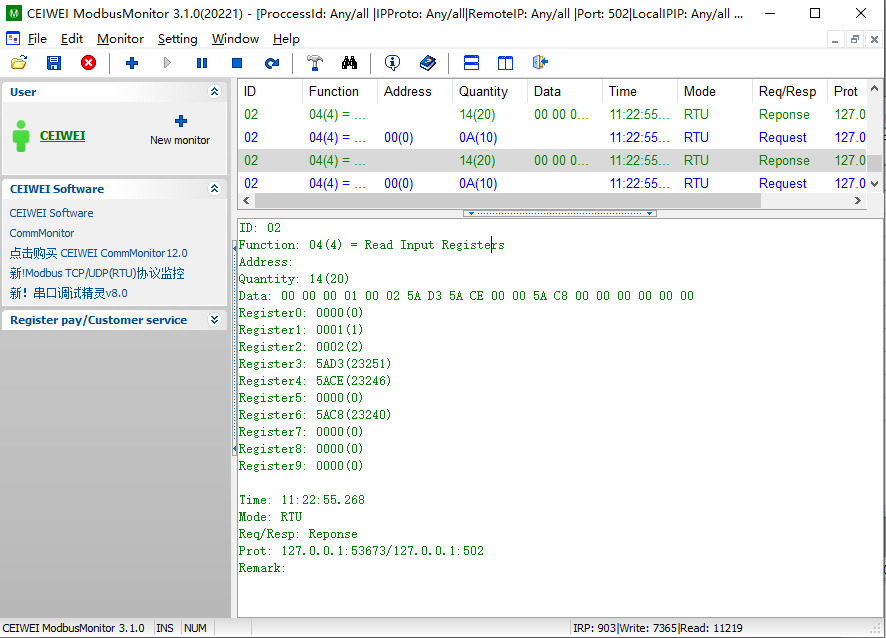Collapse the CEIWEI Software panel chevron

pyautogui.click(x=214, y=189)
